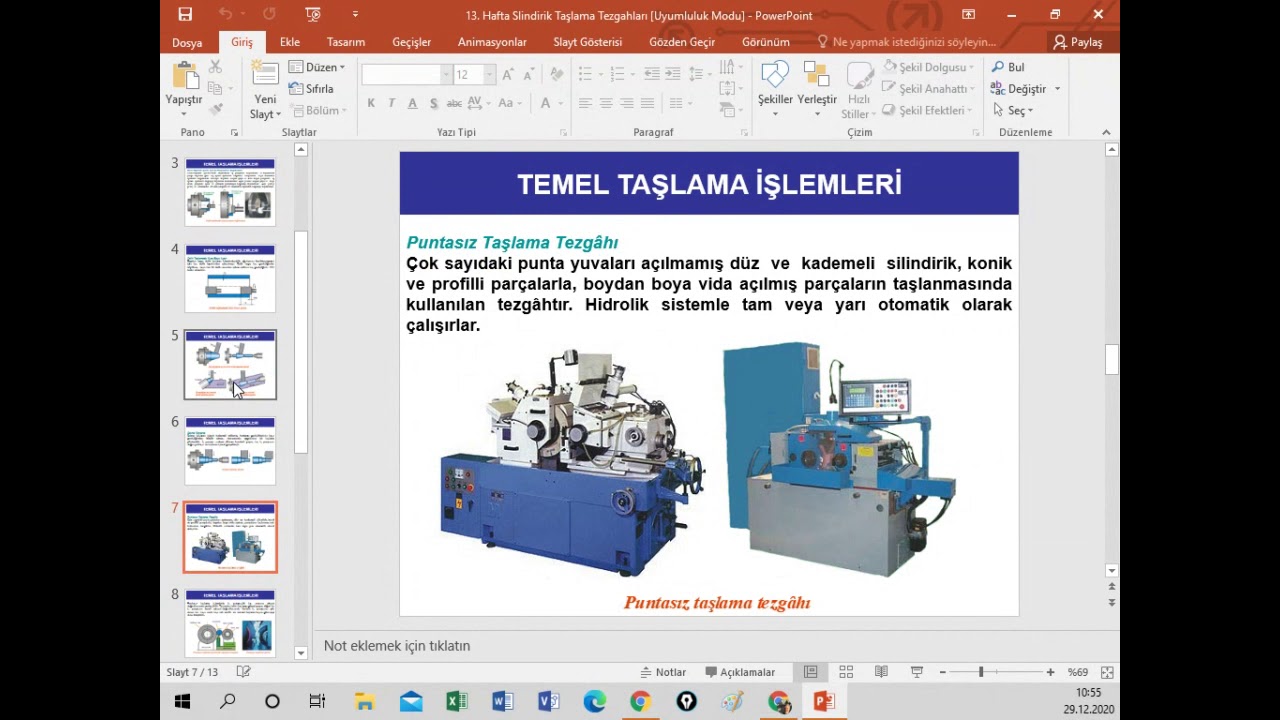Toggle text shadow S button
Viewport: 1280px width, 720px height.
pyautogui.click(x=433, y=103)
